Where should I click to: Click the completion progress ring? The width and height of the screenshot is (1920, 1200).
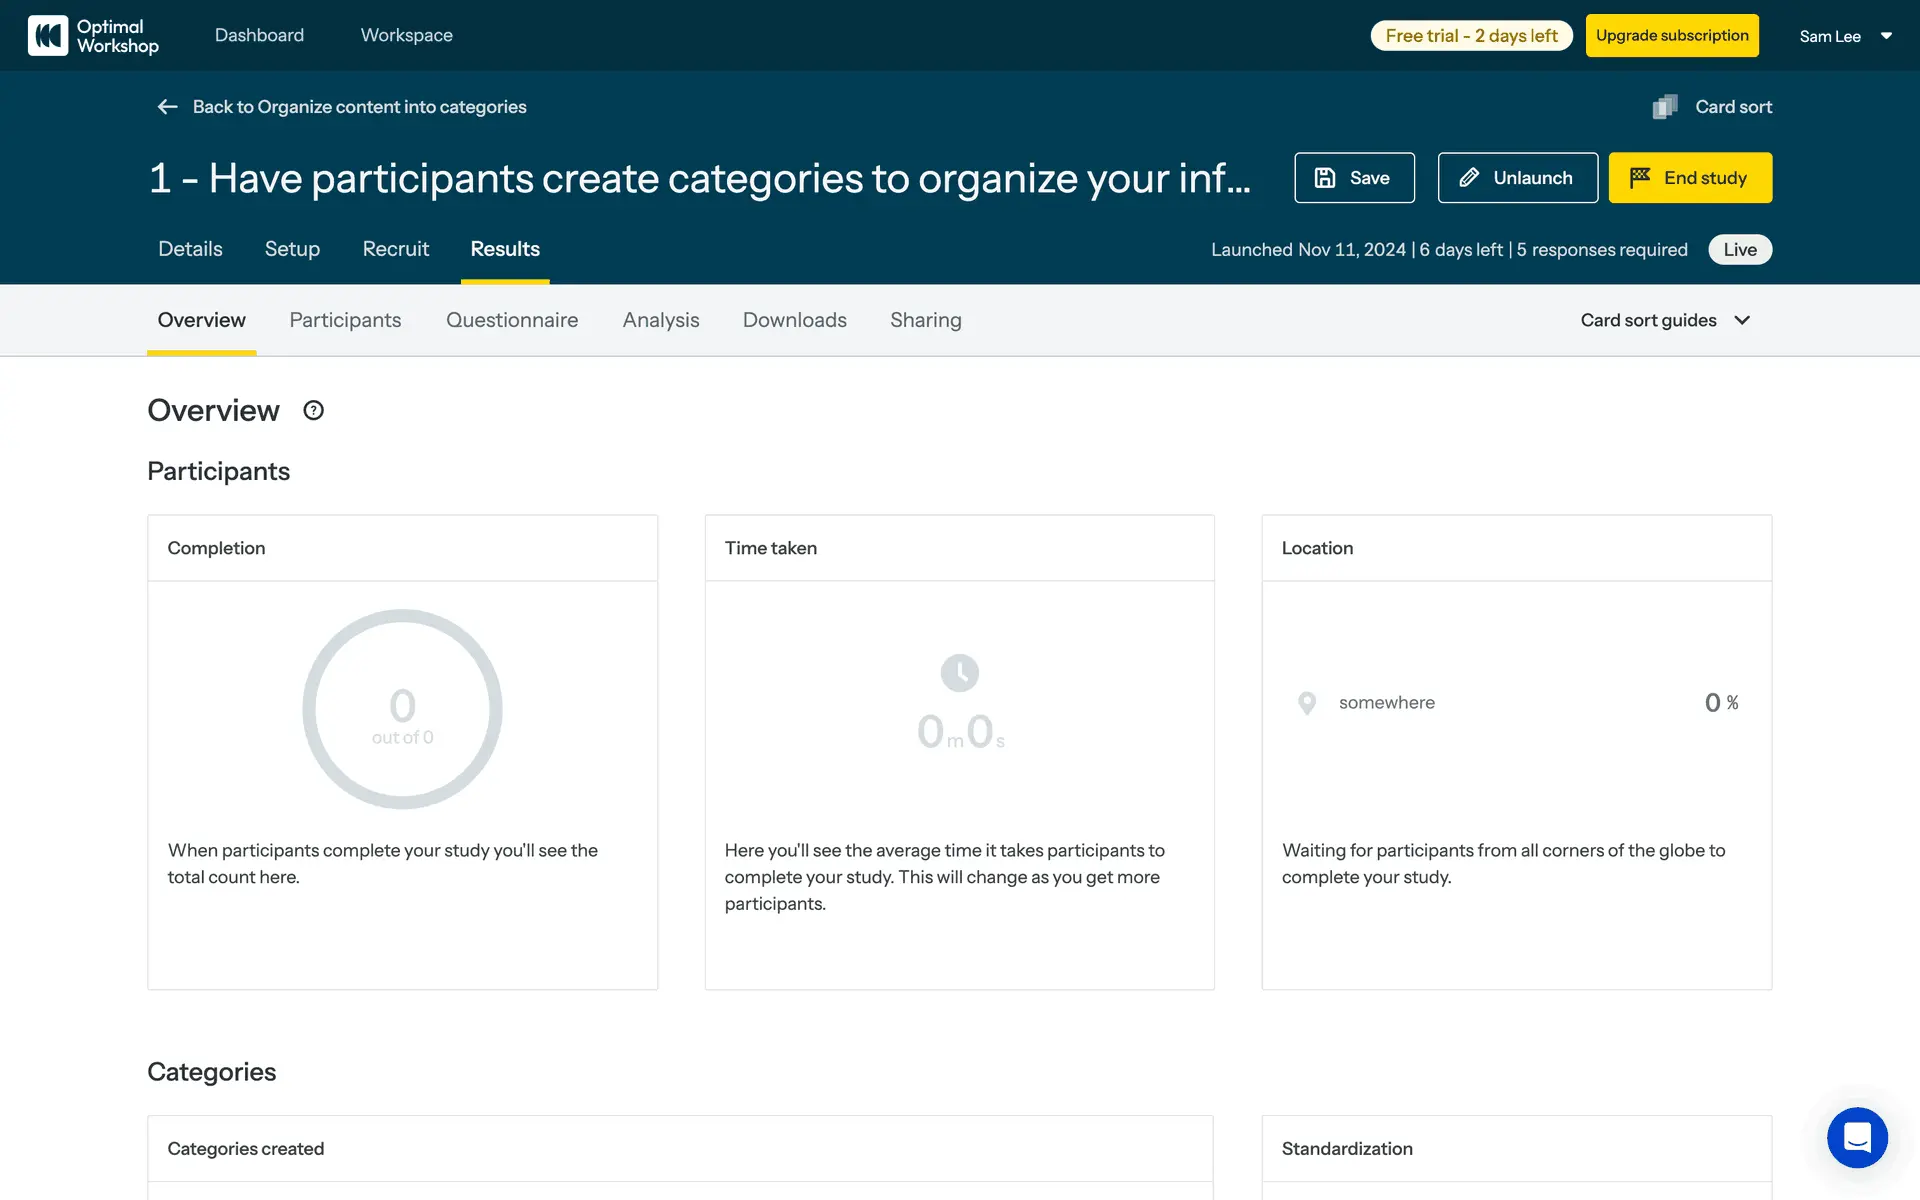click(402, 709)
